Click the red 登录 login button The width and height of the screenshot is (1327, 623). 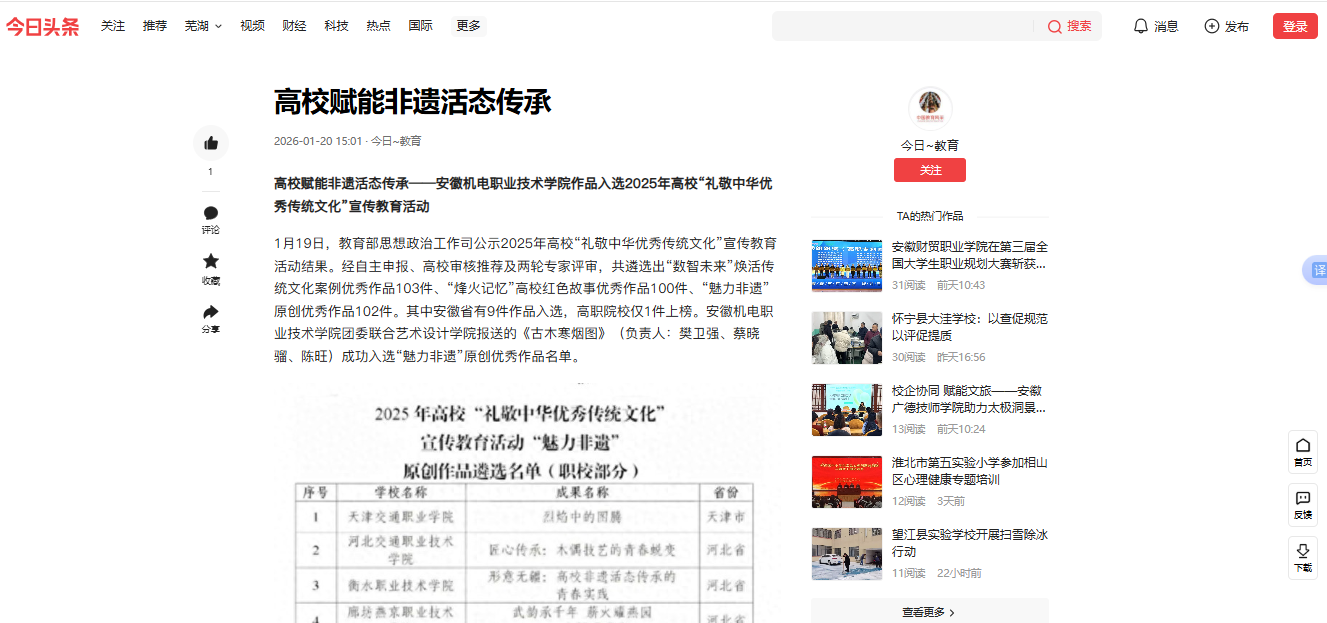1295,26
